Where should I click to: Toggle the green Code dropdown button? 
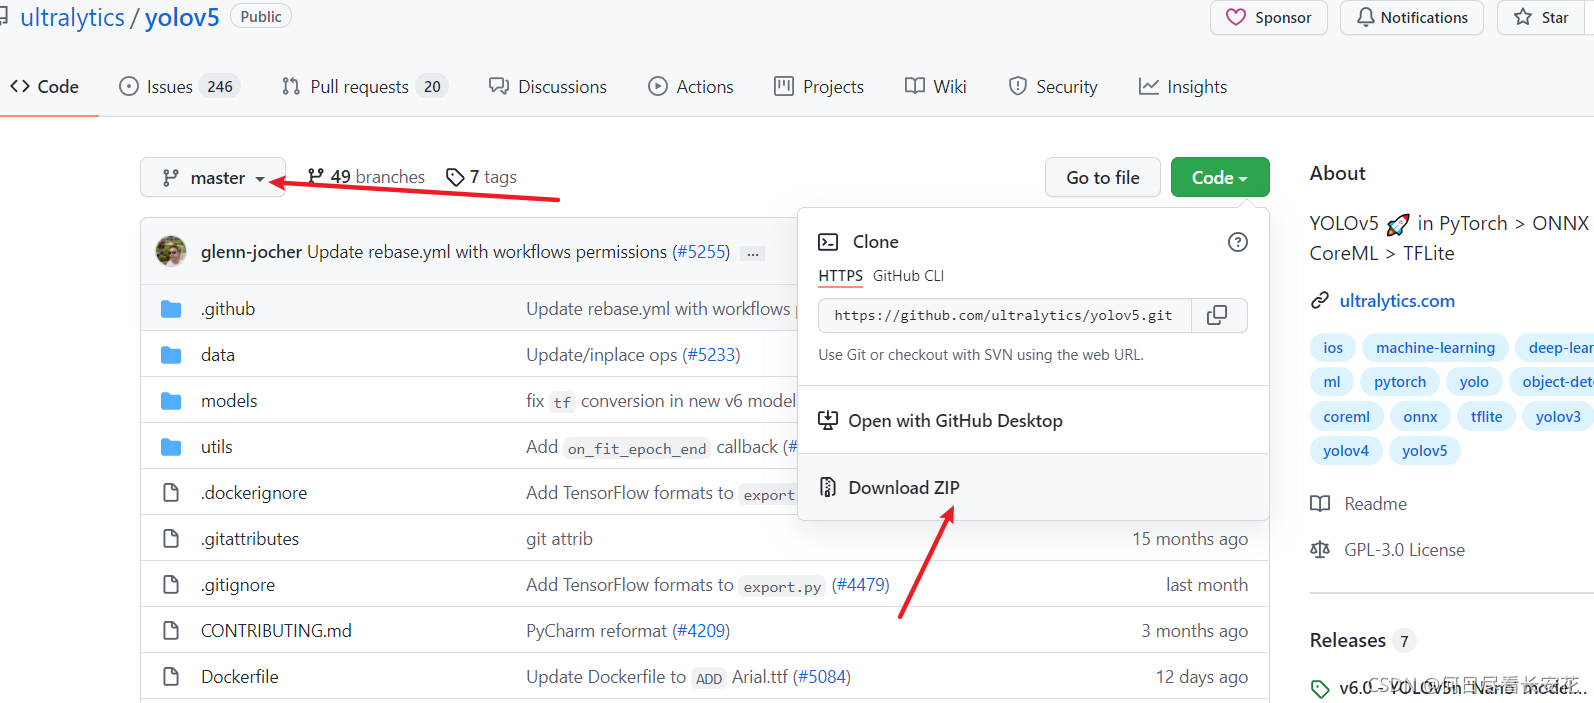pyautogui.click(x=1220, y=177)
